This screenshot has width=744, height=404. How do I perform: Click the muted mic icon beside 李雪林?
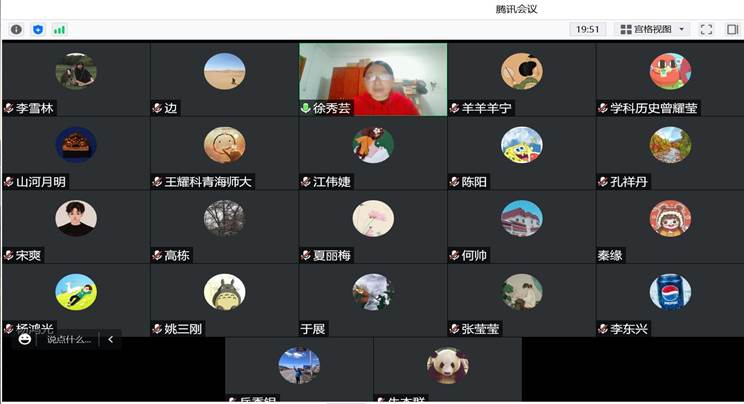click(x=9, y=108)
